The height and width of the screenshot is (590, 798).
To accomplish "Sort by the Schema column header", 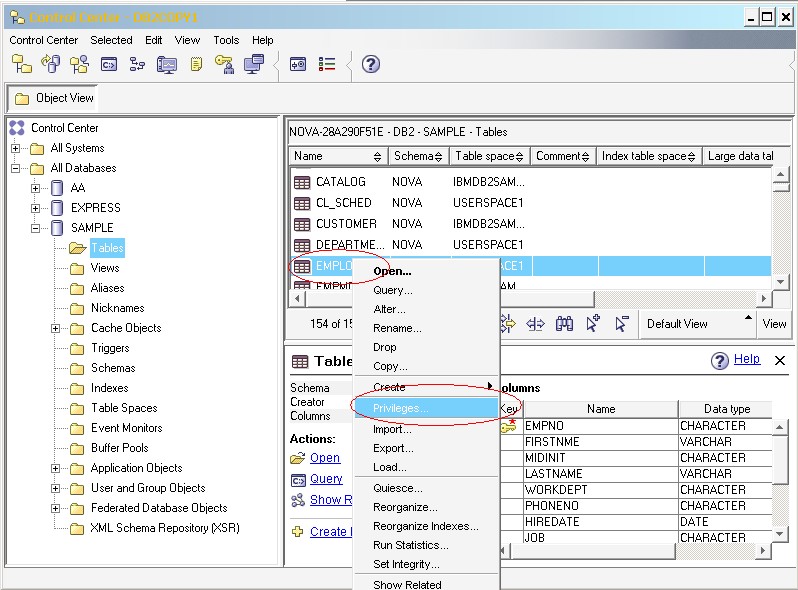I will click(x=418, y=156).
